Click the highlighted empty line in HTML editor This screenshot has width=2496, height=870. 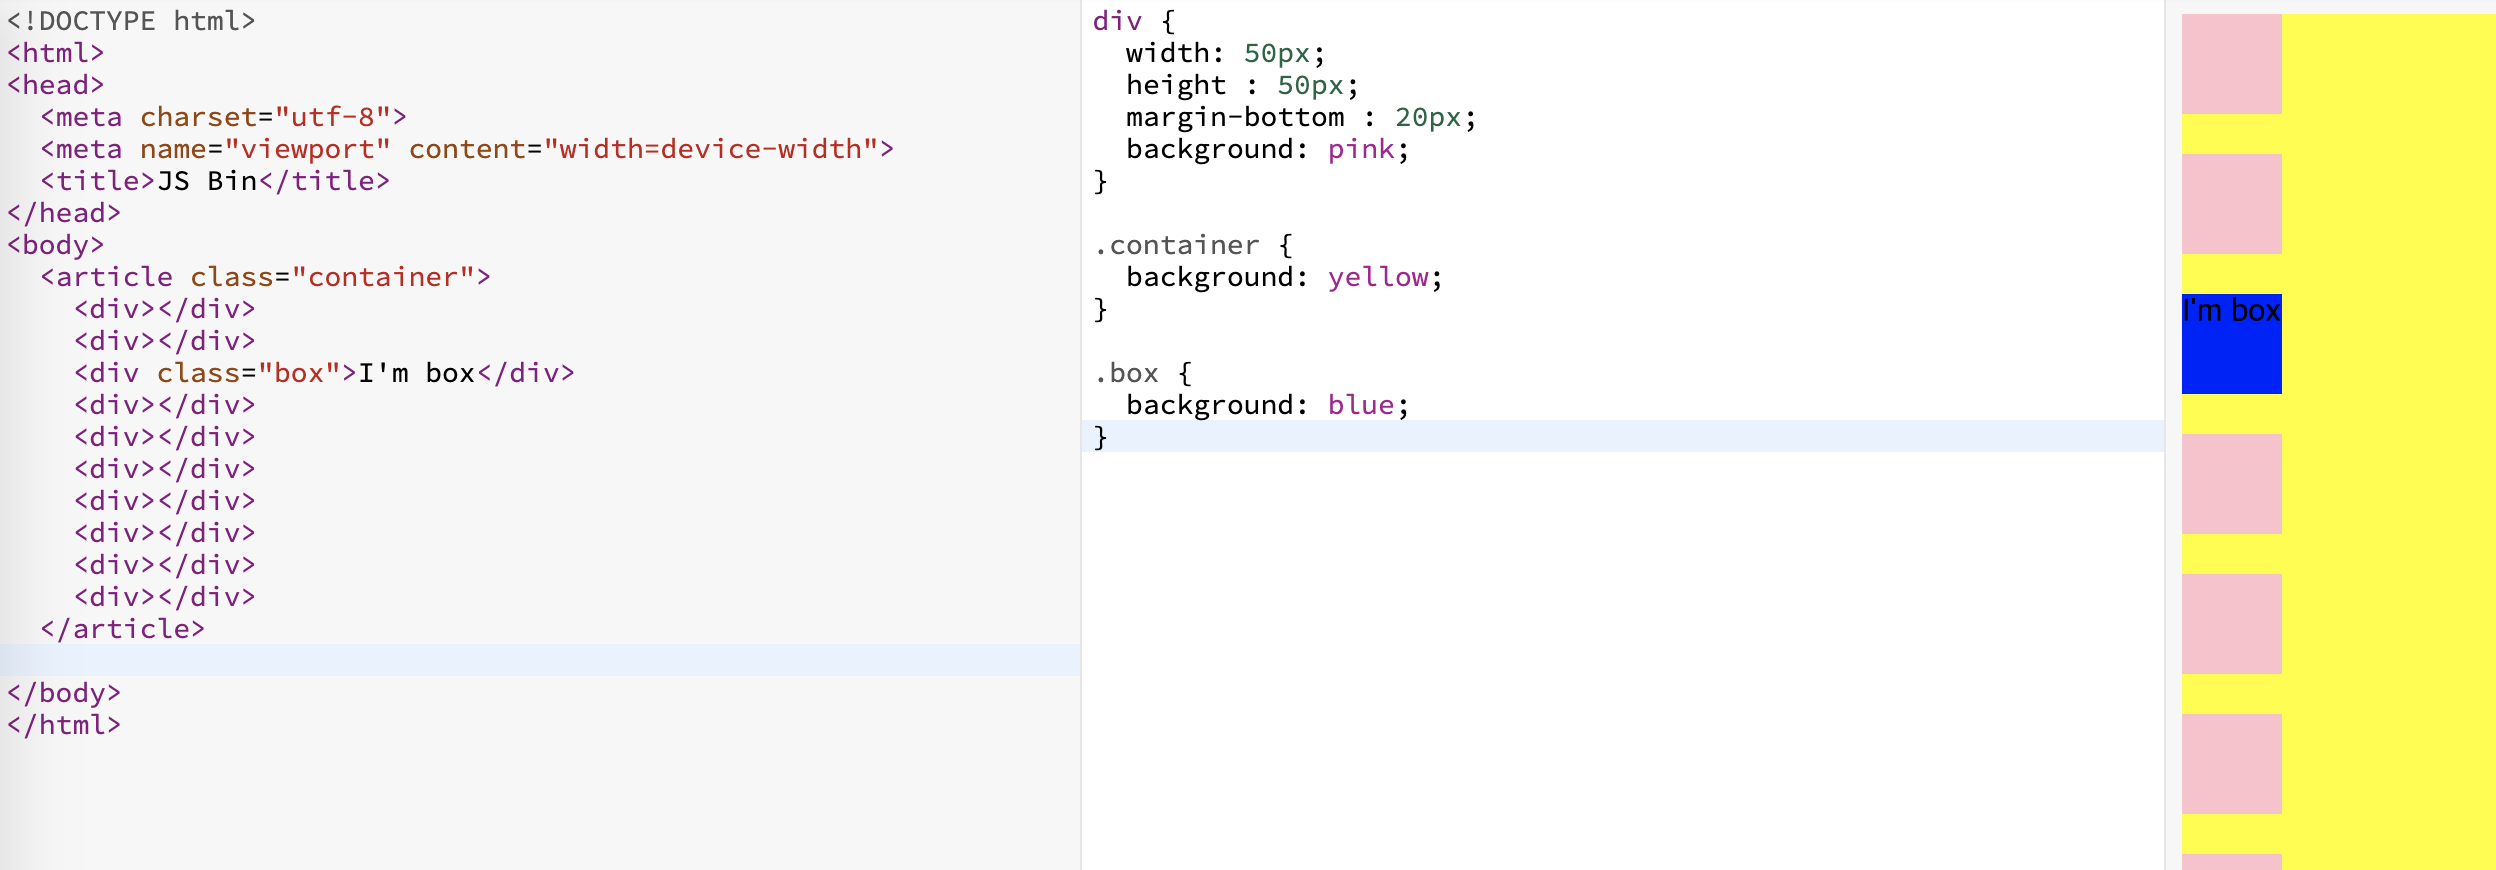tap(540, 660)
